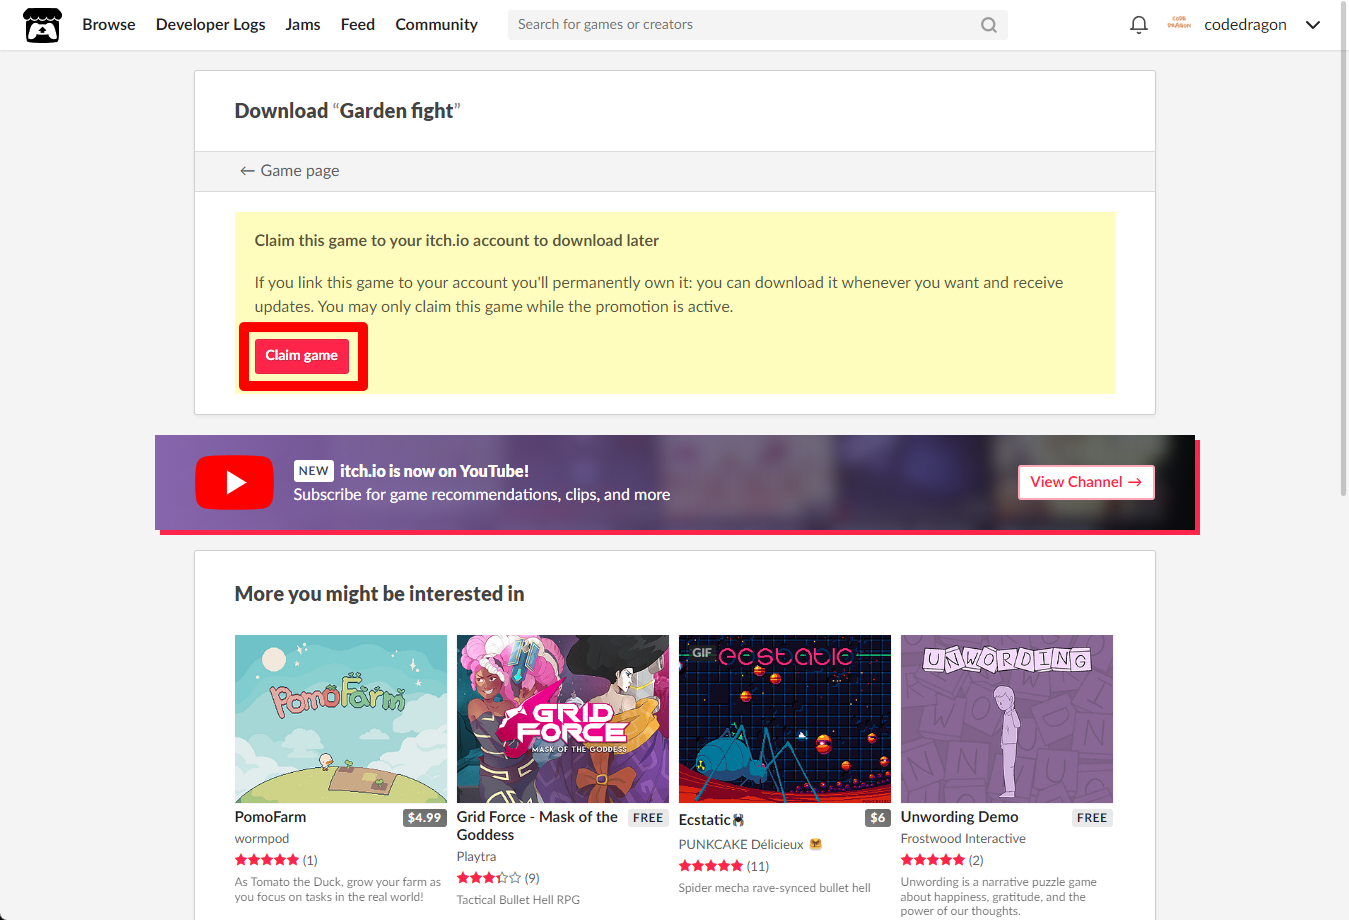Click the GIF badge on Ecstatic thumbnail
Viewport: 1349px width, 920px height.
coord(702,653)
